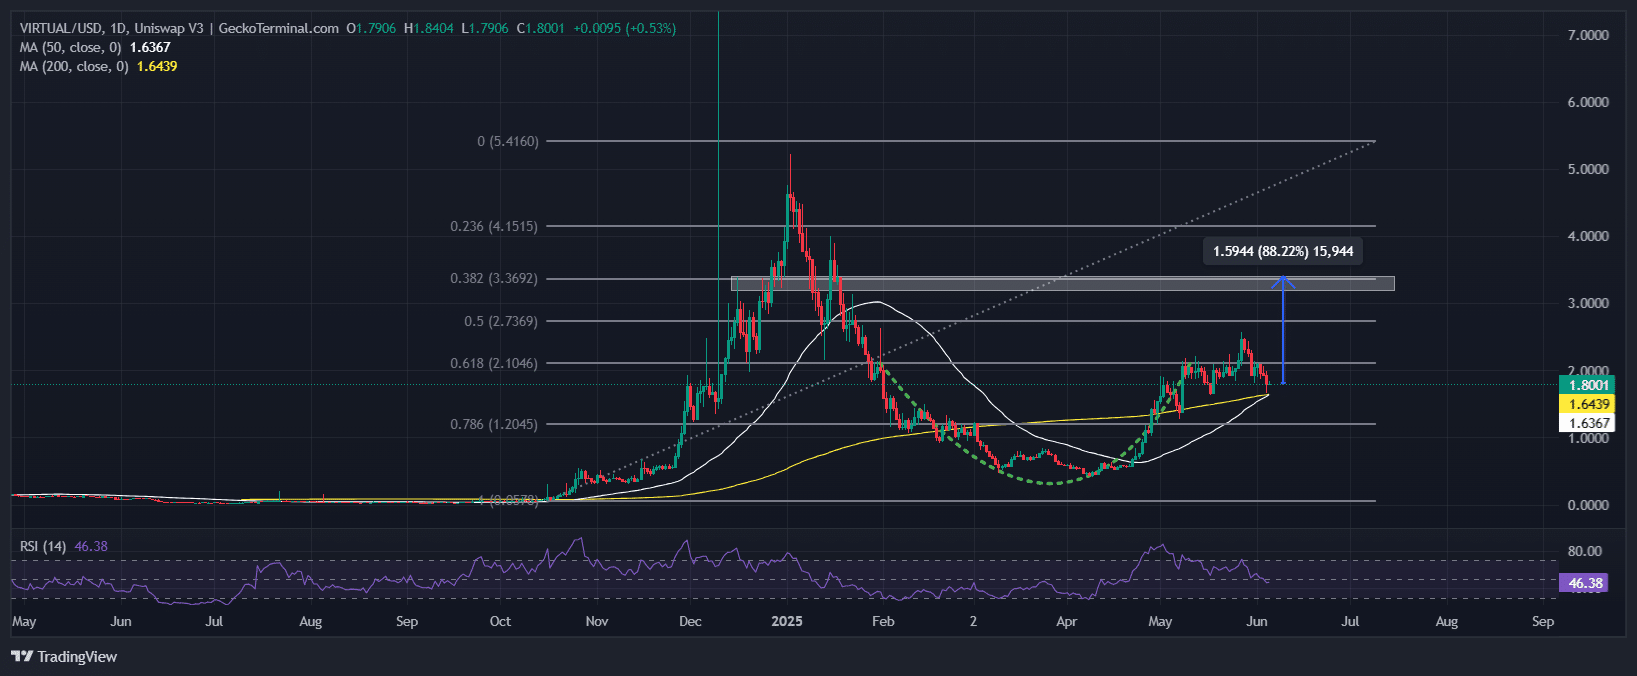
Task: Click the Jul label after Jun 2025
Action: tap(1350, 621)
